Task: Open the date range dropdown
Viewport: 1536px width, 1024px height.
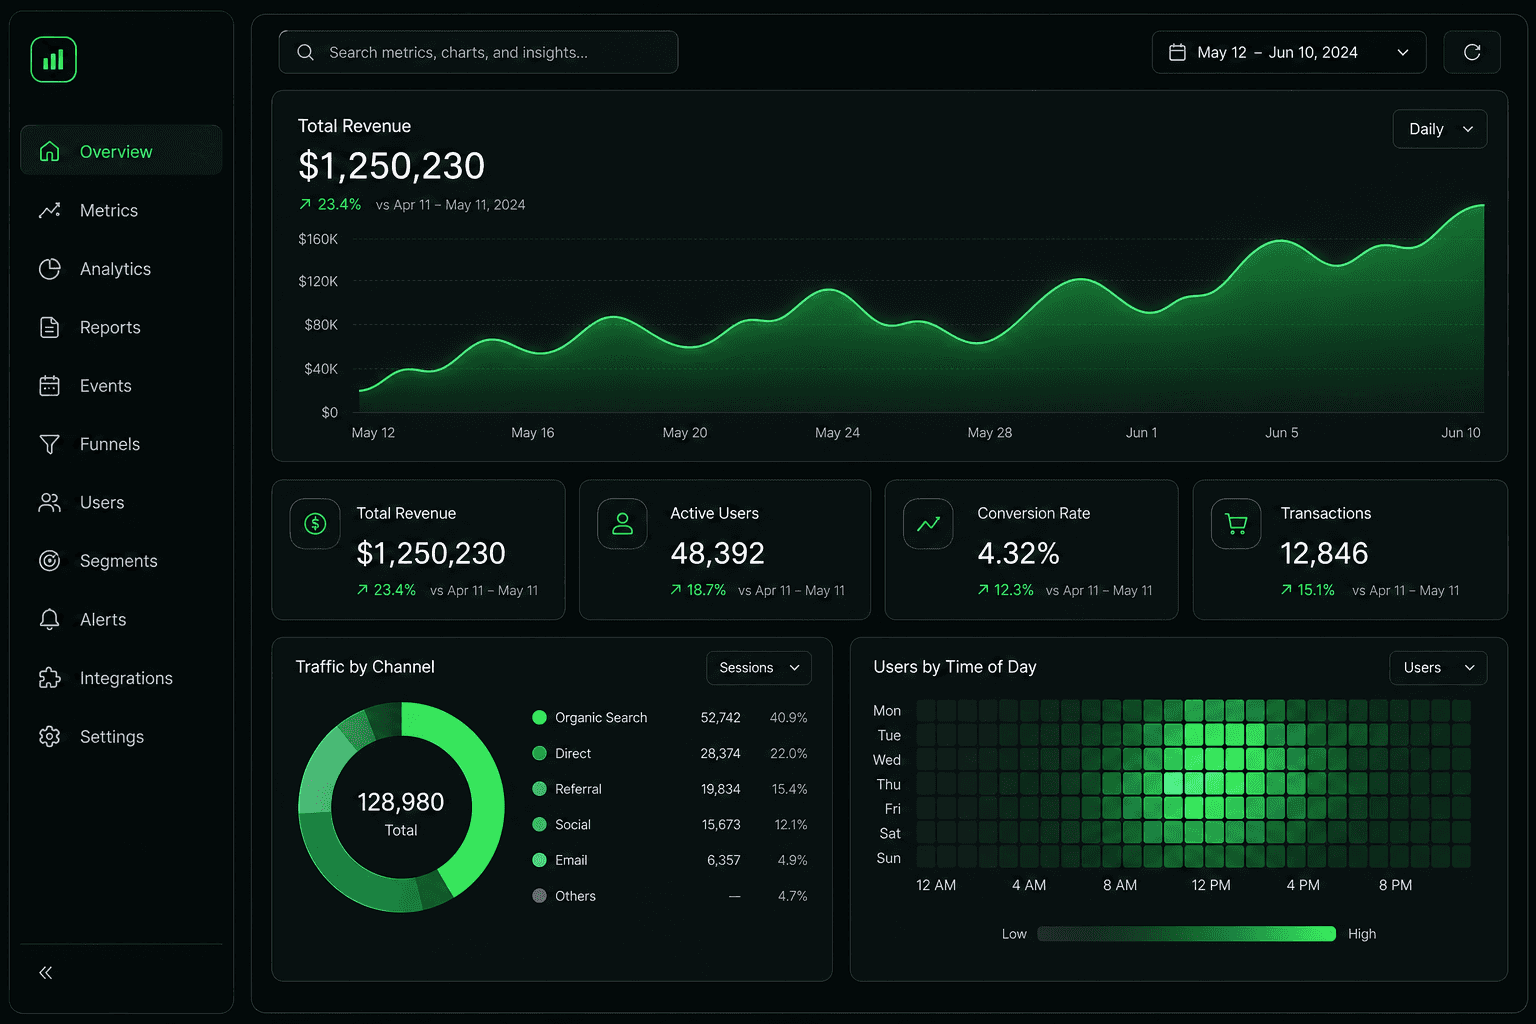Action: click(x=1290, y=52)
